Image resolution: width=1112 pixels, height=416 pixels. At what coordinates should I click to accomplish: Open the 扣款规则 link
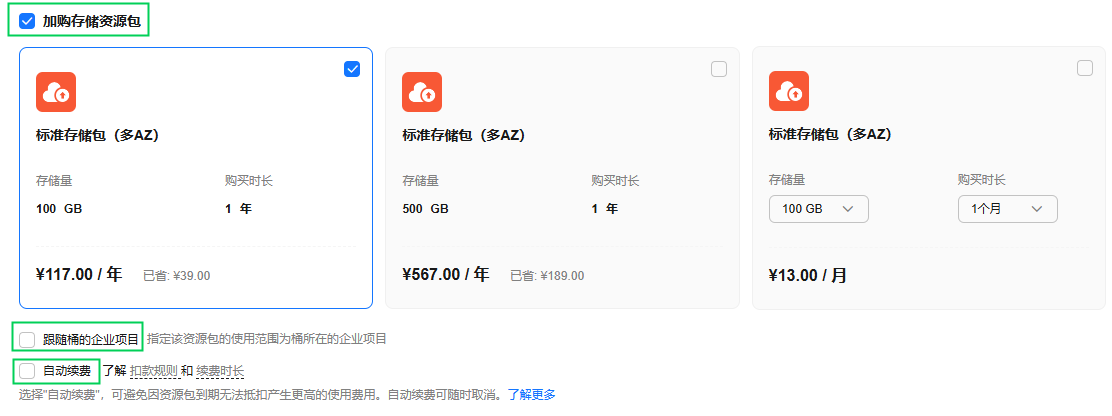[154, 371]
